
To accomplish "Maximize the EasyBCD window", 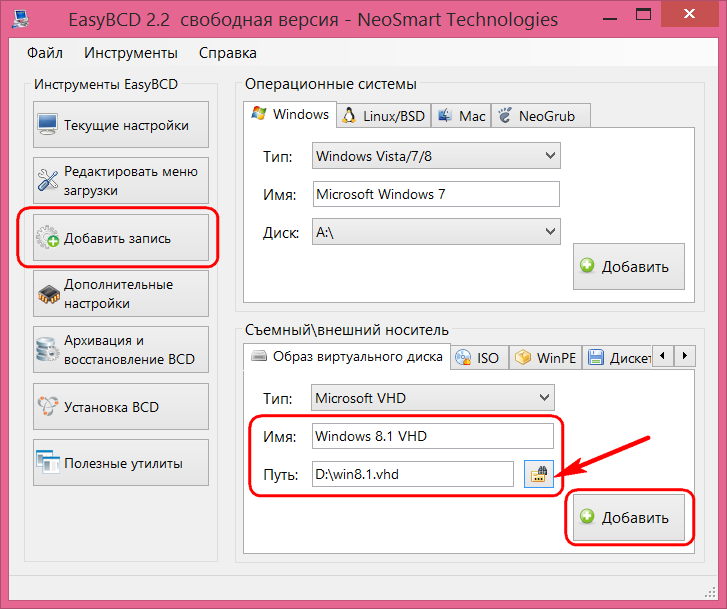I will coord(643,15).
